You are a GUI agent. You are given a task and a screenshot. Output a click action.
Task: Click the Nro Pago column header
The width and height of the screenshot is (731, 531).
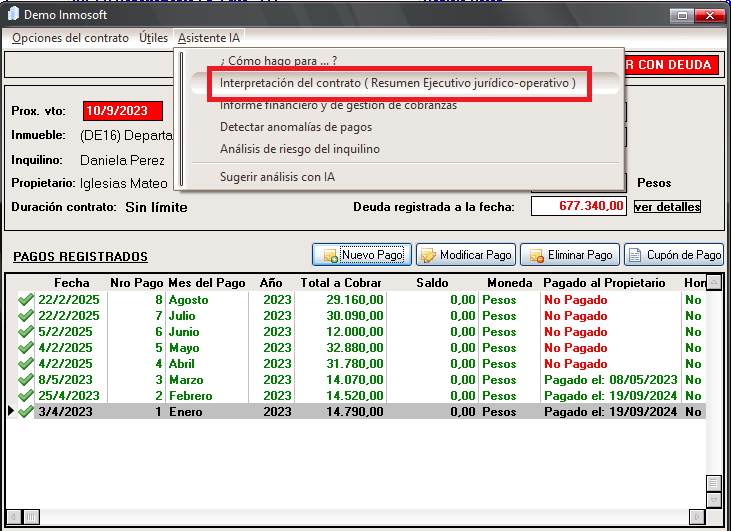click(137, 283)
